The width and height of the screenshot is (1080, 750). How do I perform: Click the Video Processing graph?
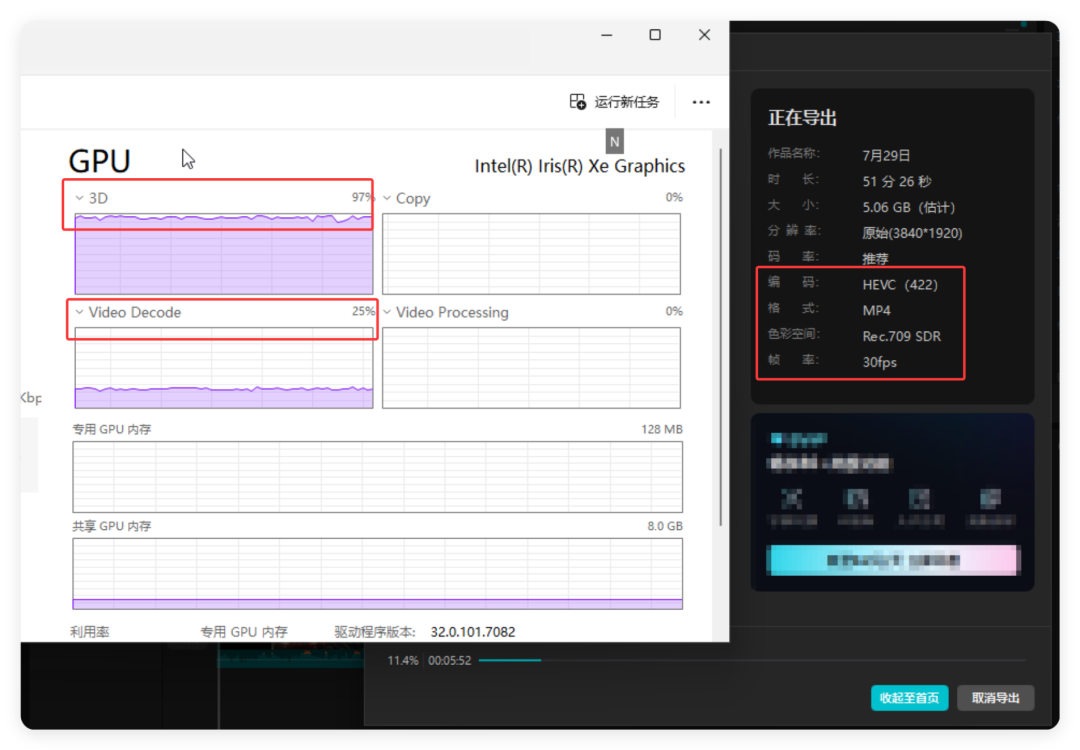tap(531, 368)
